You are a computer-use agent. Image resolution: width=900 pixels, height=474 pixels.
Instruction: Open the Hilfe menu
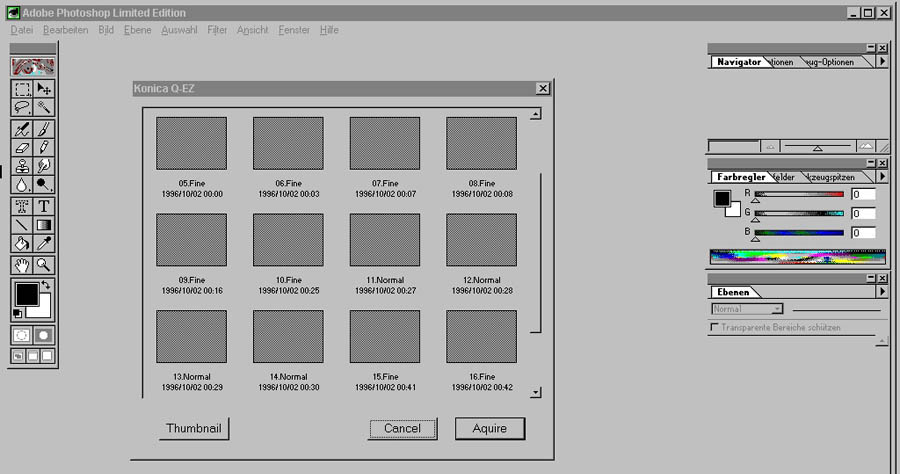coord(329,30)
